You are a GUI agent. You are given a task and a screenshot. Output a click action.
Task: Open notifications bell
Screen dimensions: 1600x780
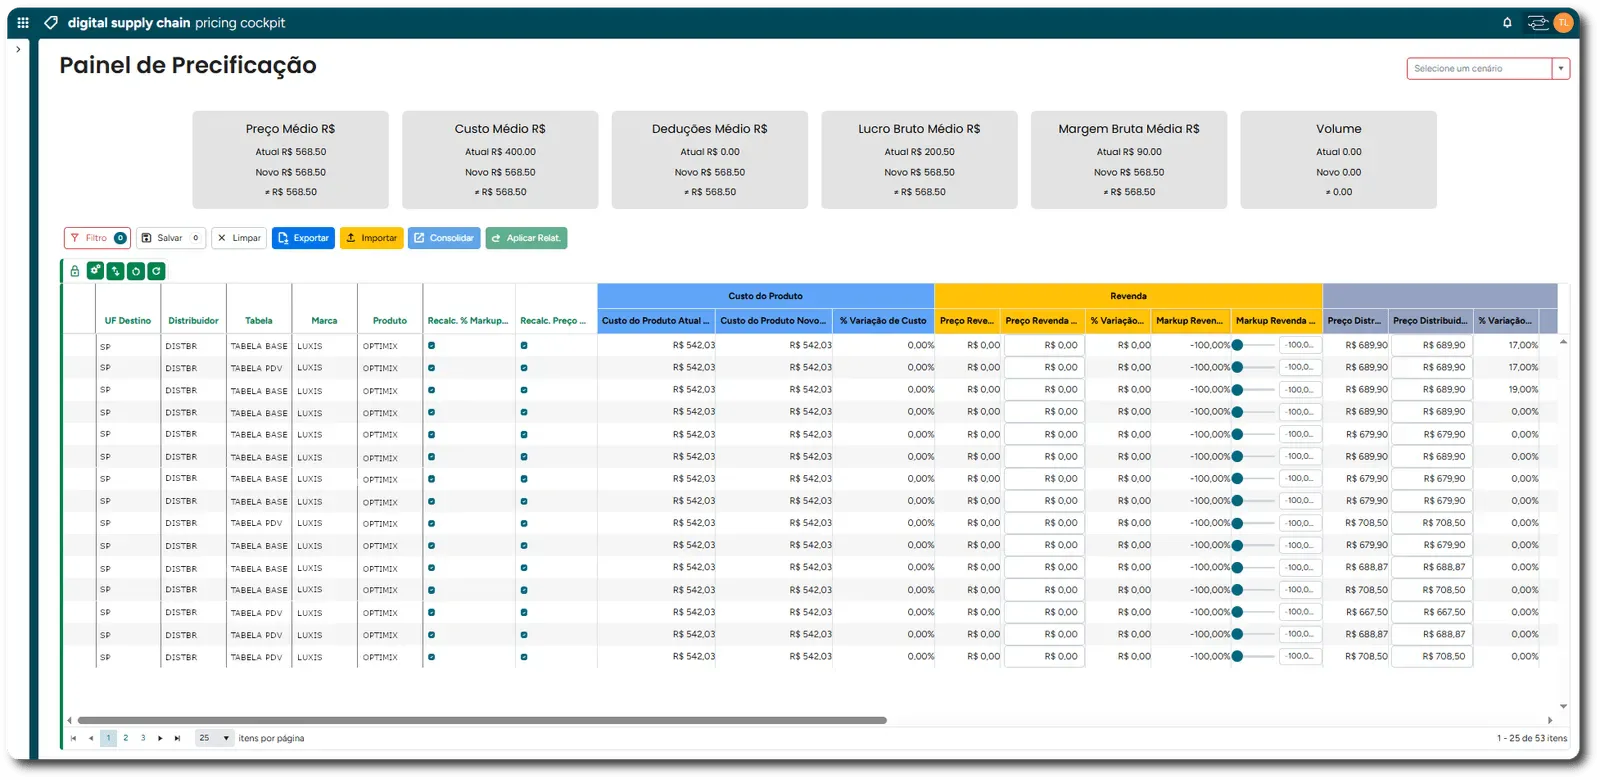click(1507, 22)
